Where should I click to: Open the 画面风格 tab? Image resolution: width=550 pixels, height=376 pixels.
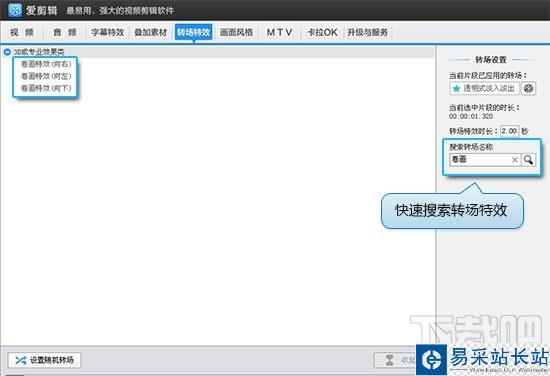tap(236, 33)
